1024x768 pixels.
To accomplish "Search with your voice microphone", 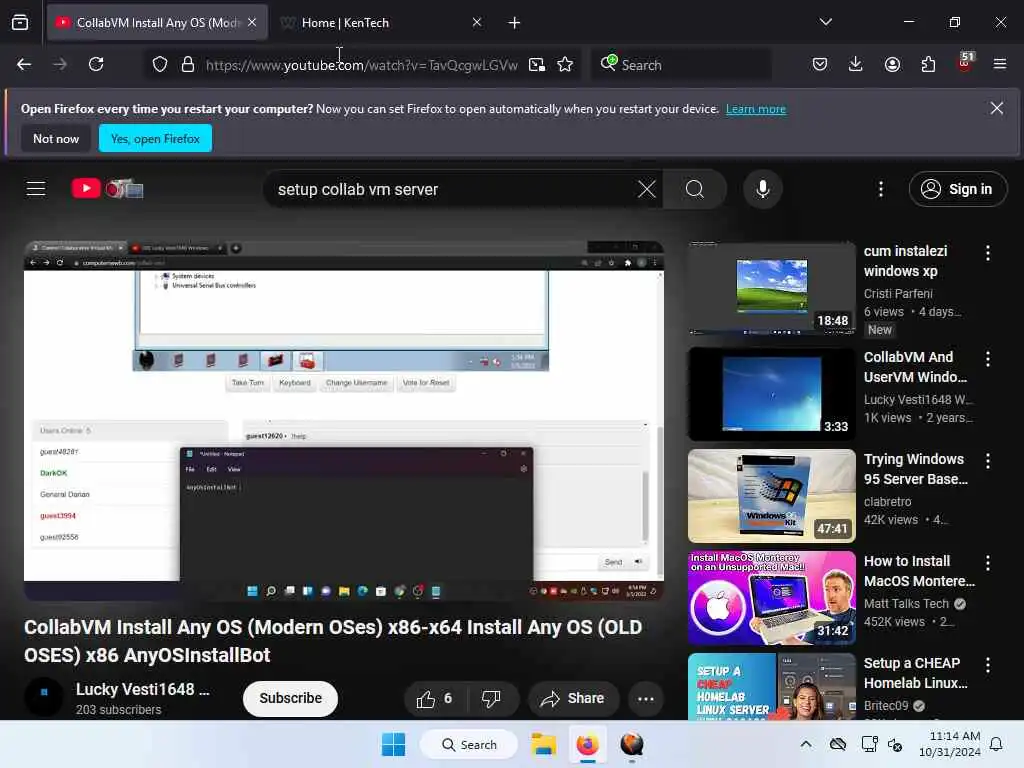I will coord(762,189).
